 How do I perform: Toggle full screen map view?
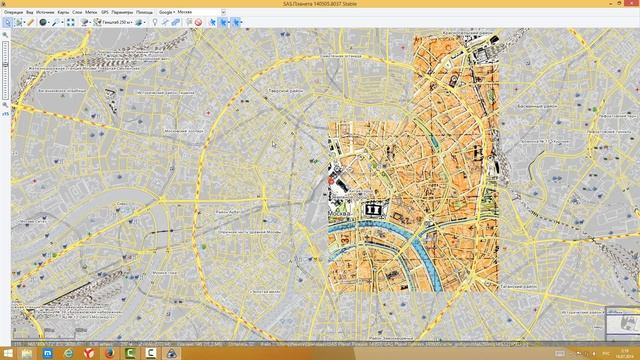point(71,22)
